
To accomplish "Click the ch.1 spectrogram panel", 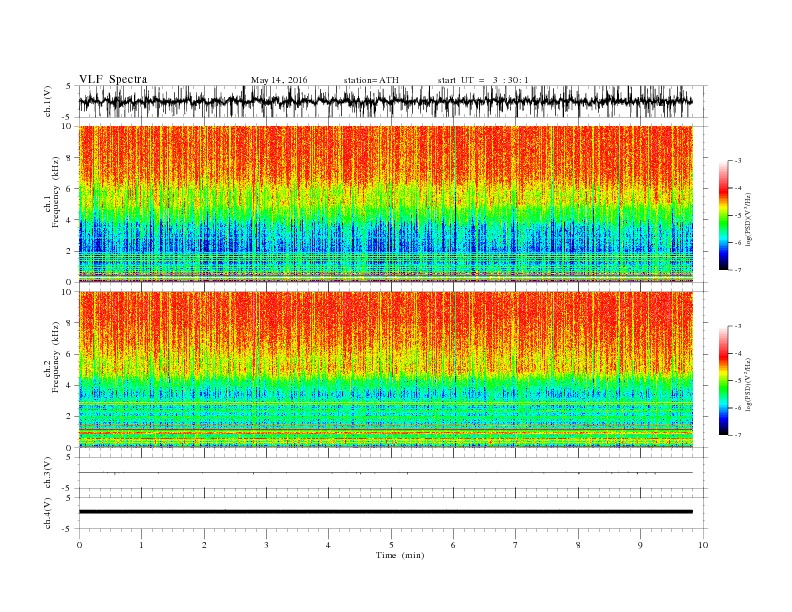I will pos(386,204).
